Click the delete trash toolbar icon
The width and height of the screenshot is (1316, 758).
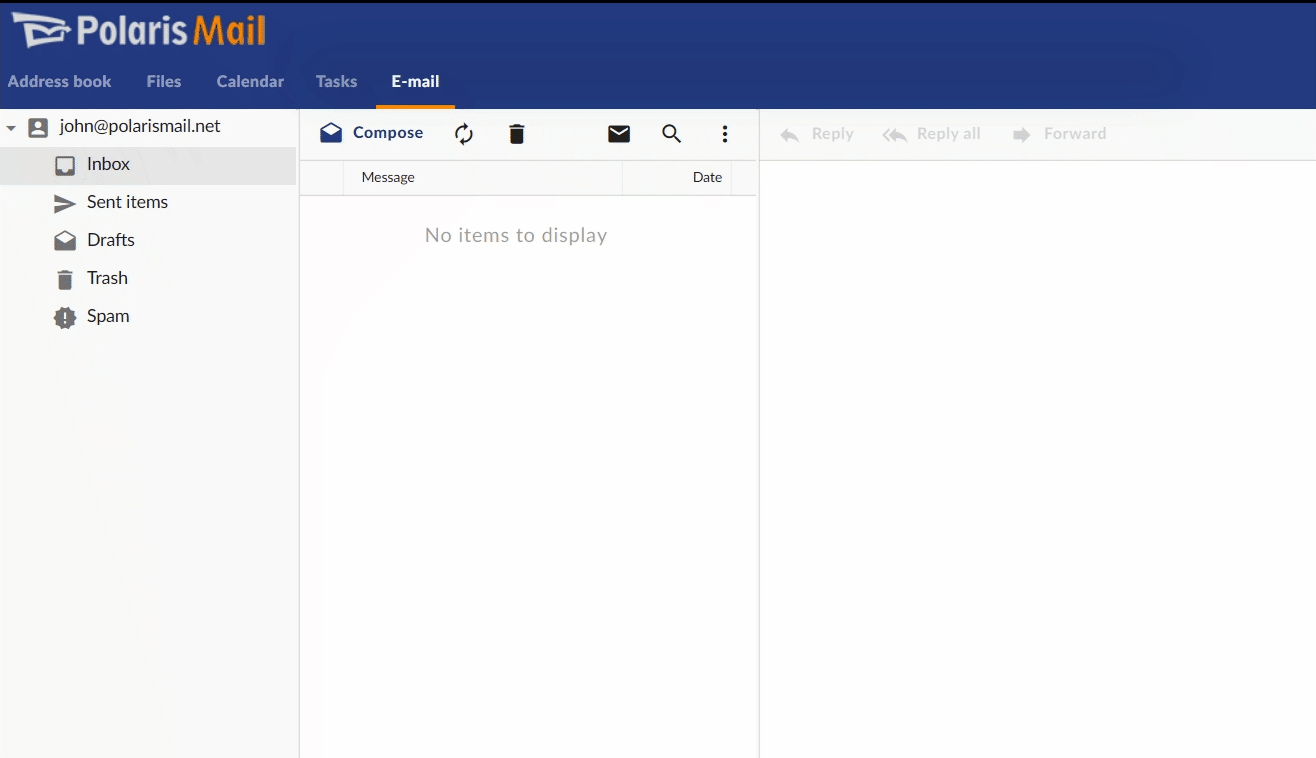[x=517, y=134]
